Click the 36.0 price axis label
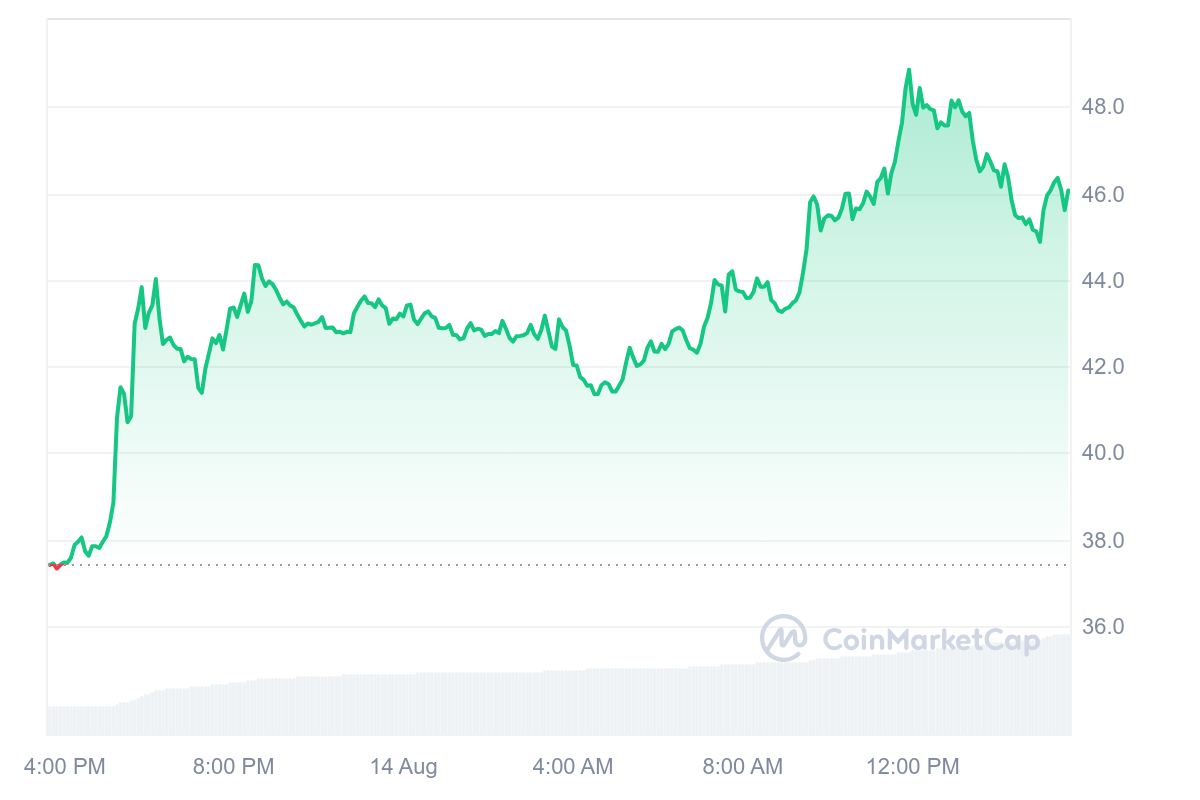1200x800 pixels. click(1103, 627)
